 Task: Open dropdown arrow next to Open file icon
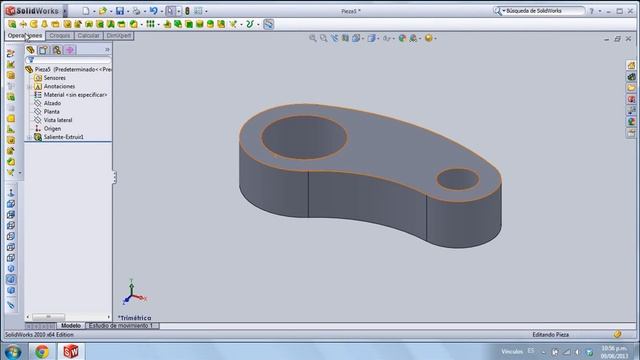pos(111,11)
